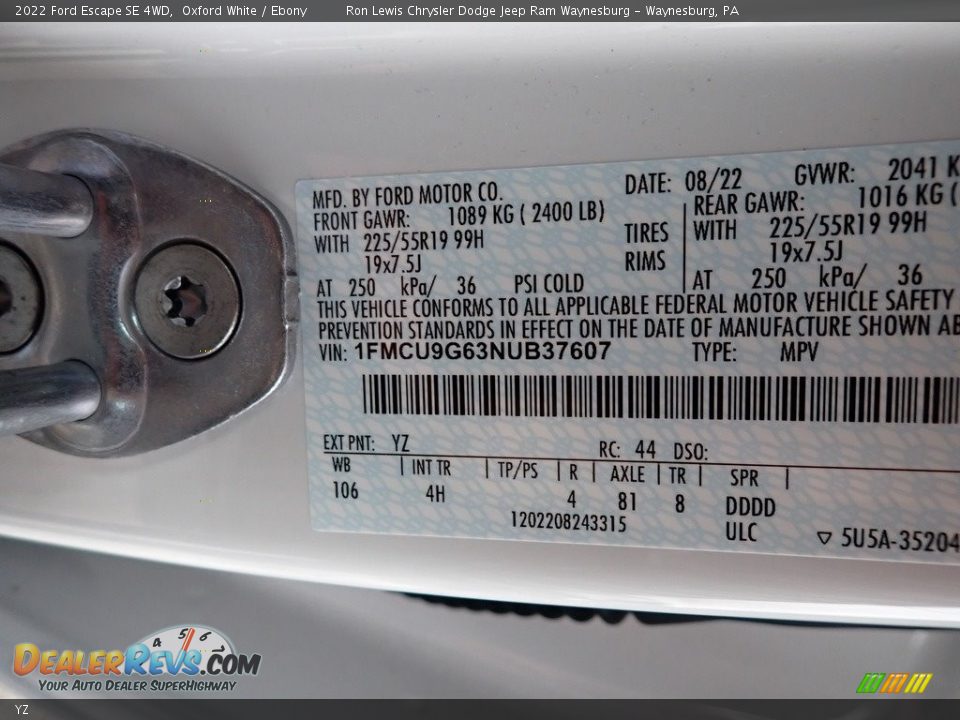Select the 'Oxford White / Ebony' color caption
Image resolution: width=960 pixels, height=720 pixels.
coord(244,10)
